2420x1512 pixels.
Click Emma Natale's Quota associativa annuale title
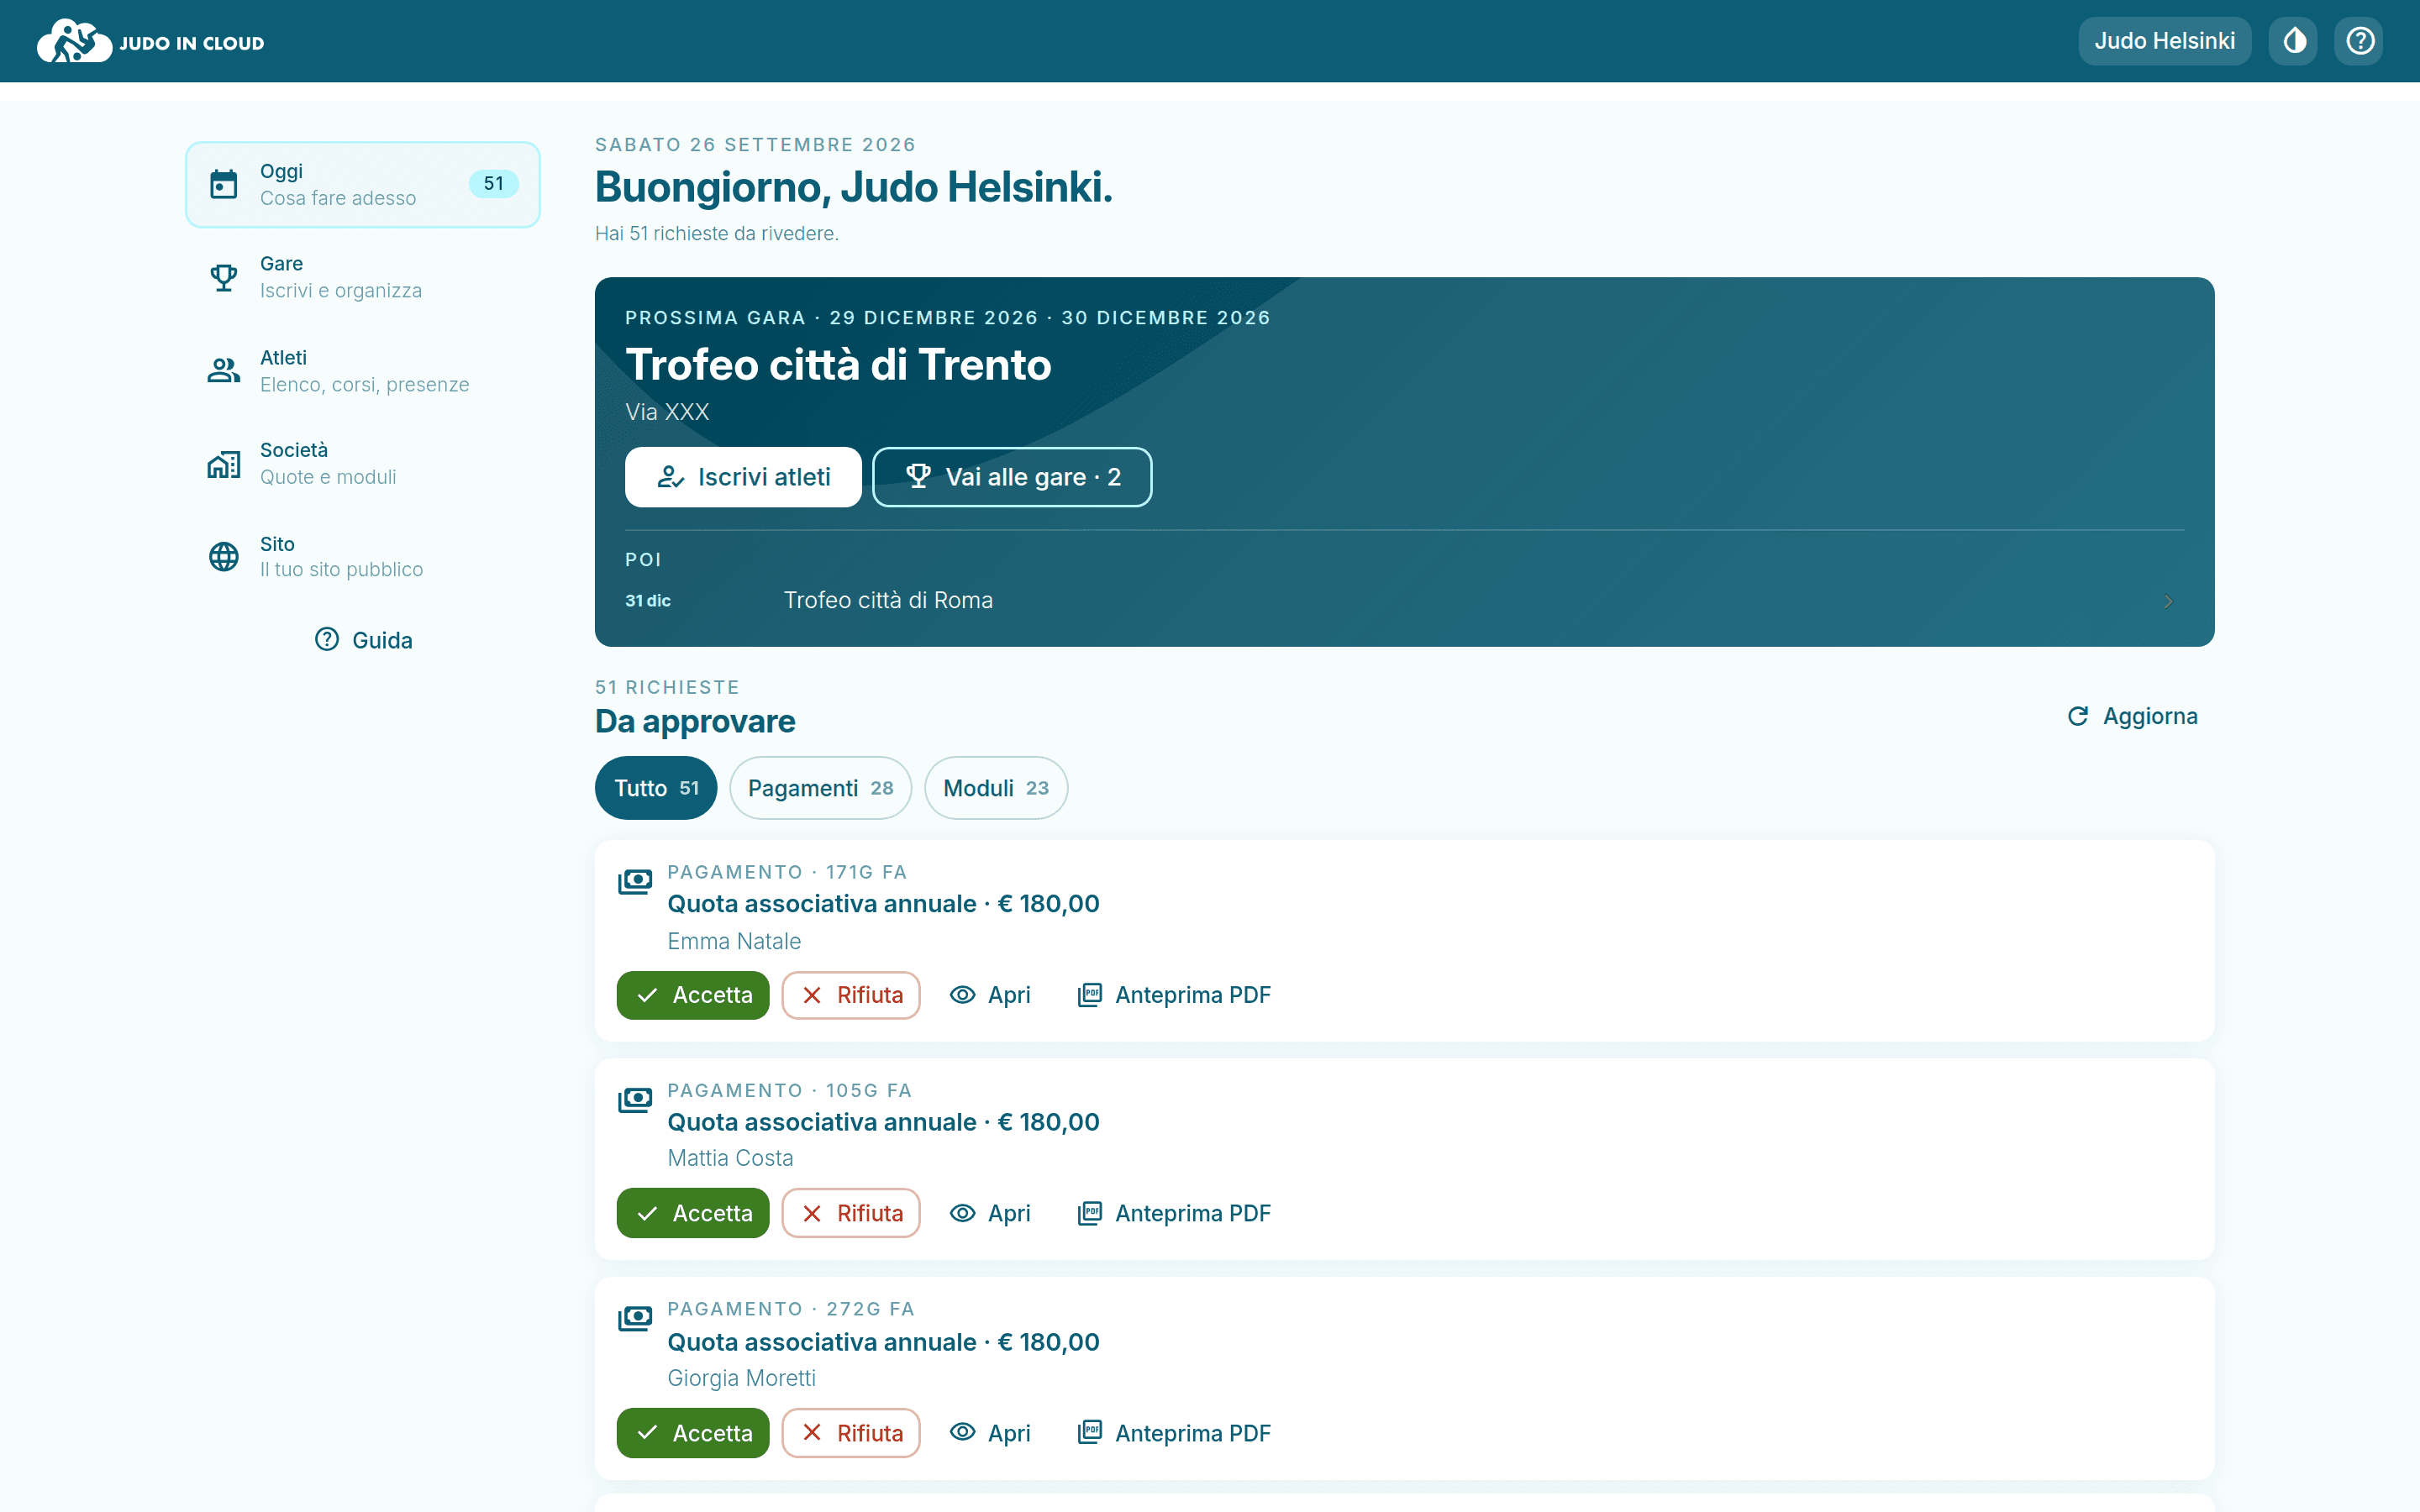[x=883, y=904]
